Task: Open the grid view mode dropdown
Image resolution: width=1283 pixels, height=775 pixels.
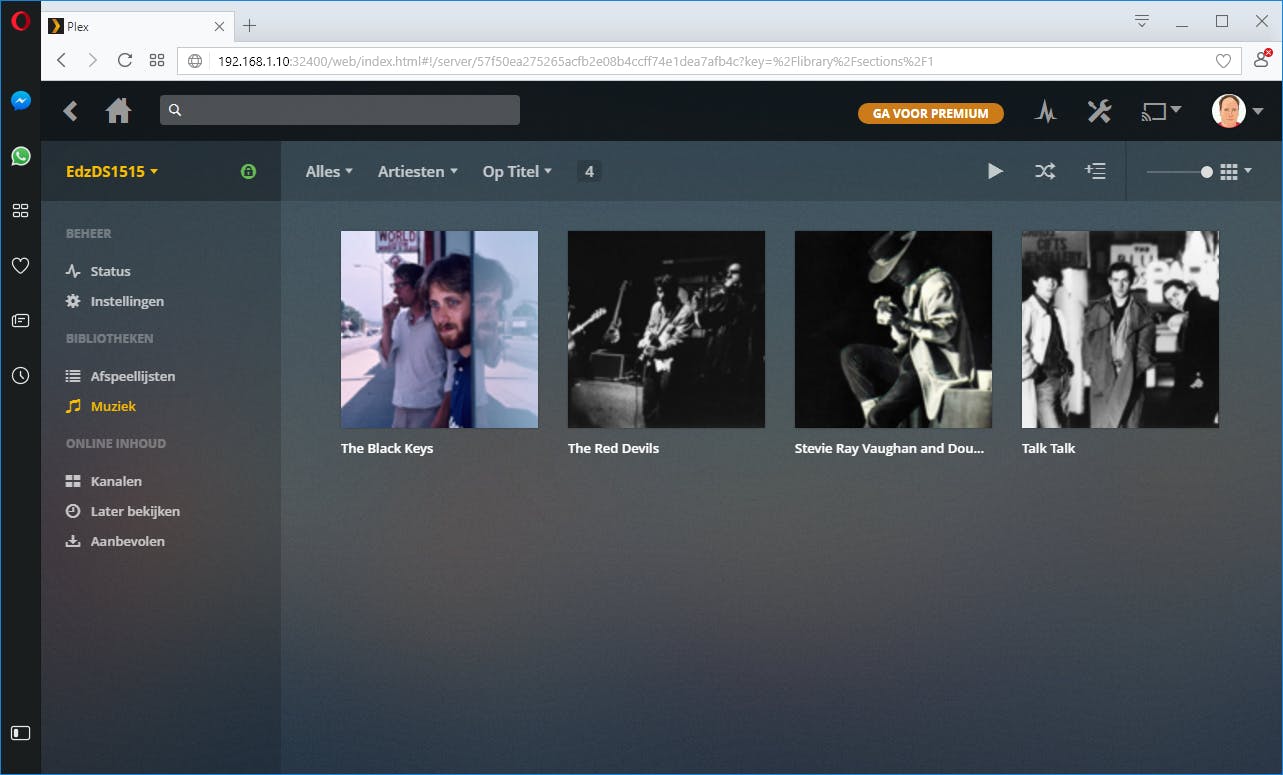Action: (x=1236, y=172)
